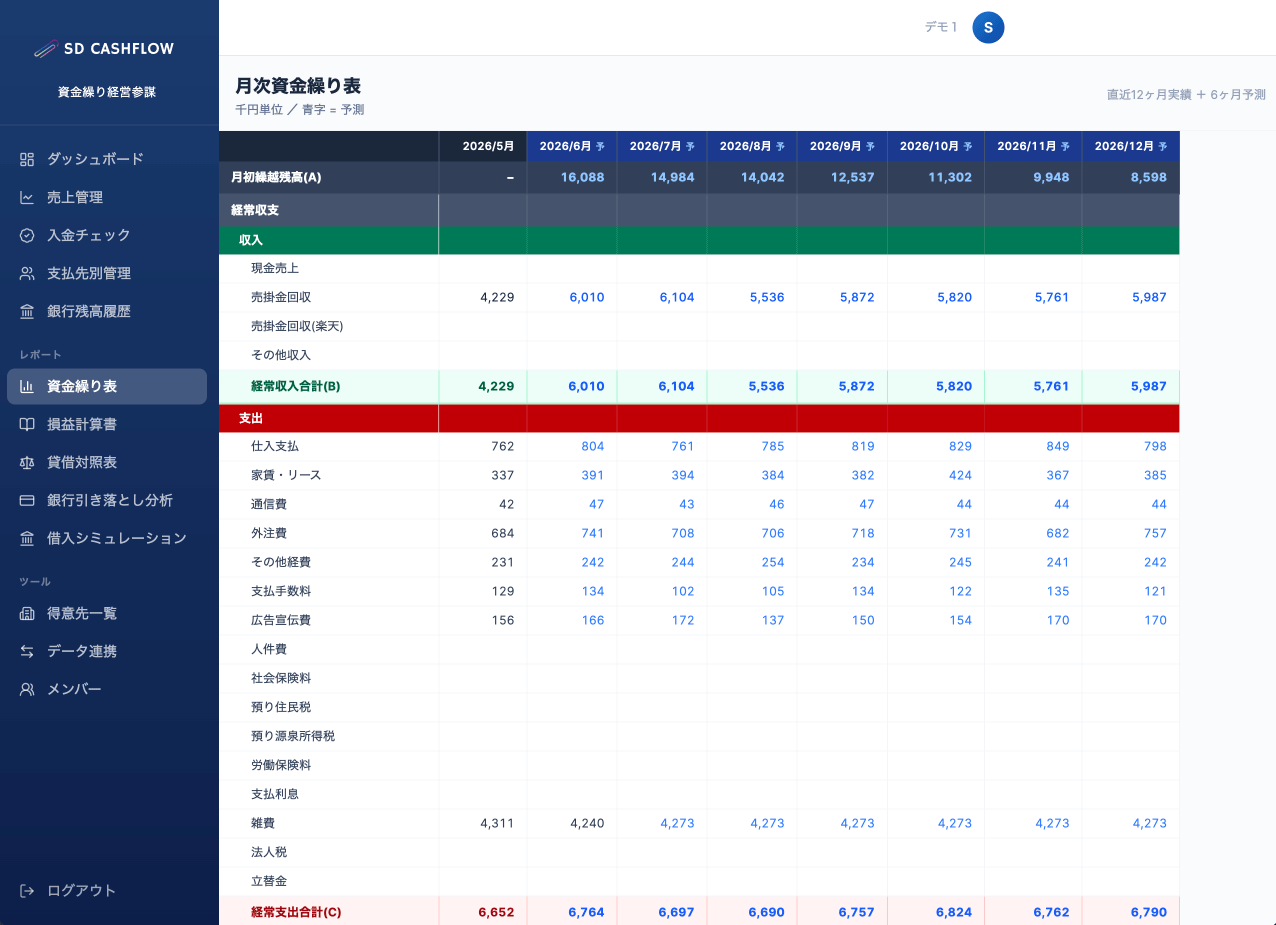Click the 支出 section header
Screen dimensions: 1276x925
[x=699, y=417]
